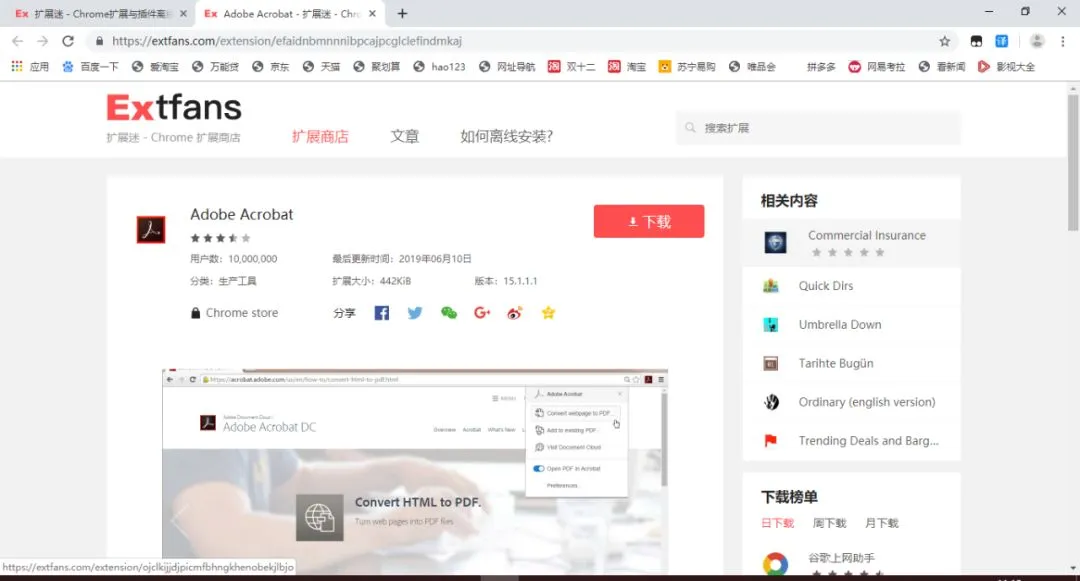The height and width of the screenshot is (581, 1080).
Task: Open the 万能贷 bookmark
Action: [x=216, y=67]
